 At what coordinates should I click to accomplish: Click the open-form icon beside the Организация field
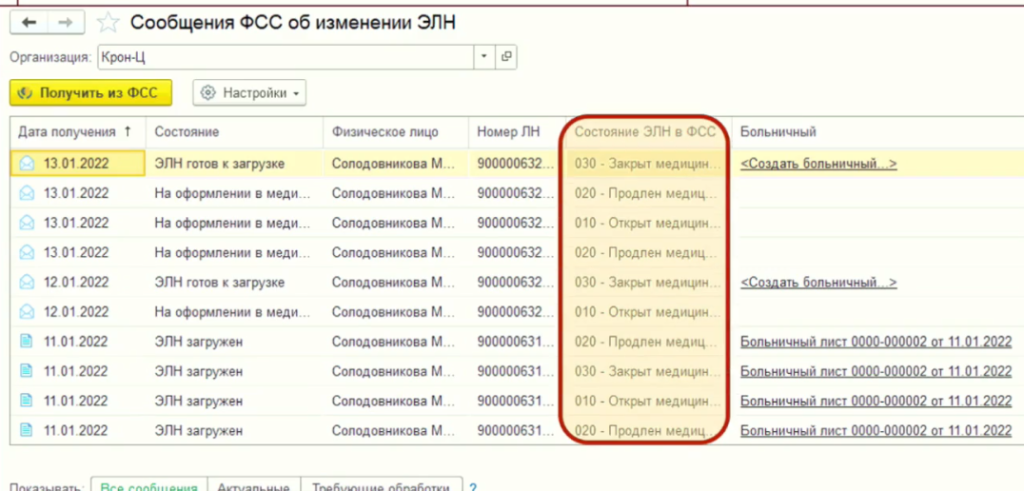click(506, 57)
